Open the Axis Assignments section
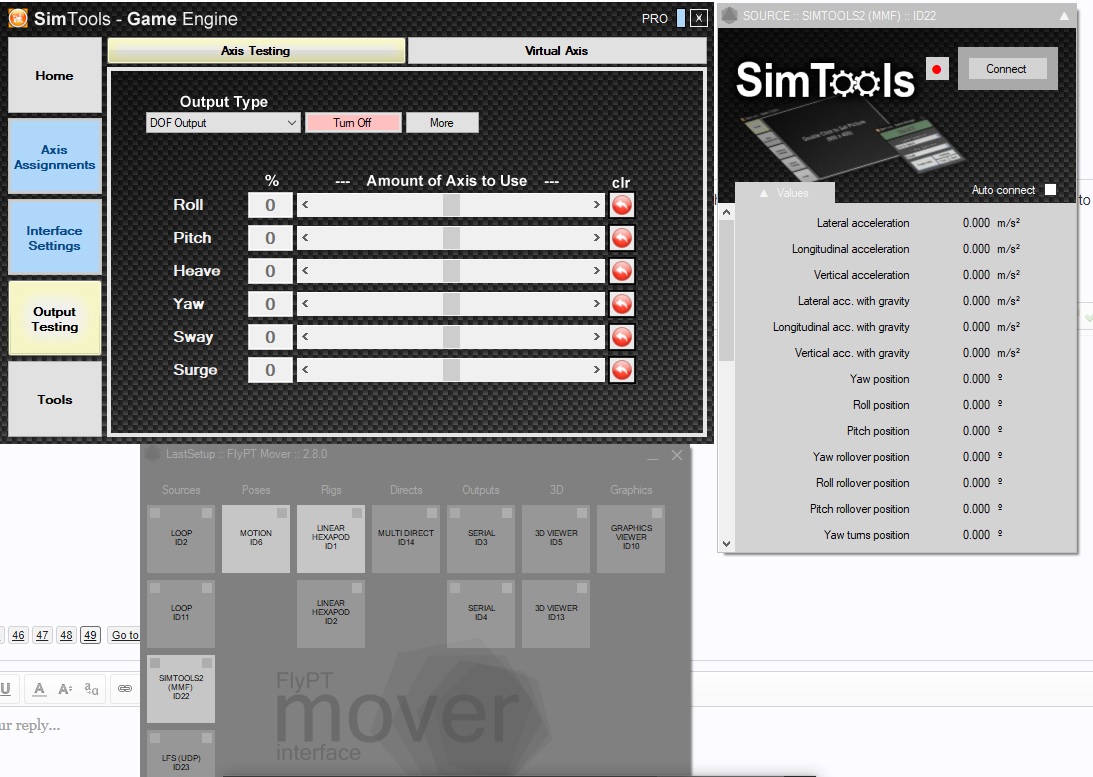The height and width of the screenshot is (777, 1093). [54, 157]
